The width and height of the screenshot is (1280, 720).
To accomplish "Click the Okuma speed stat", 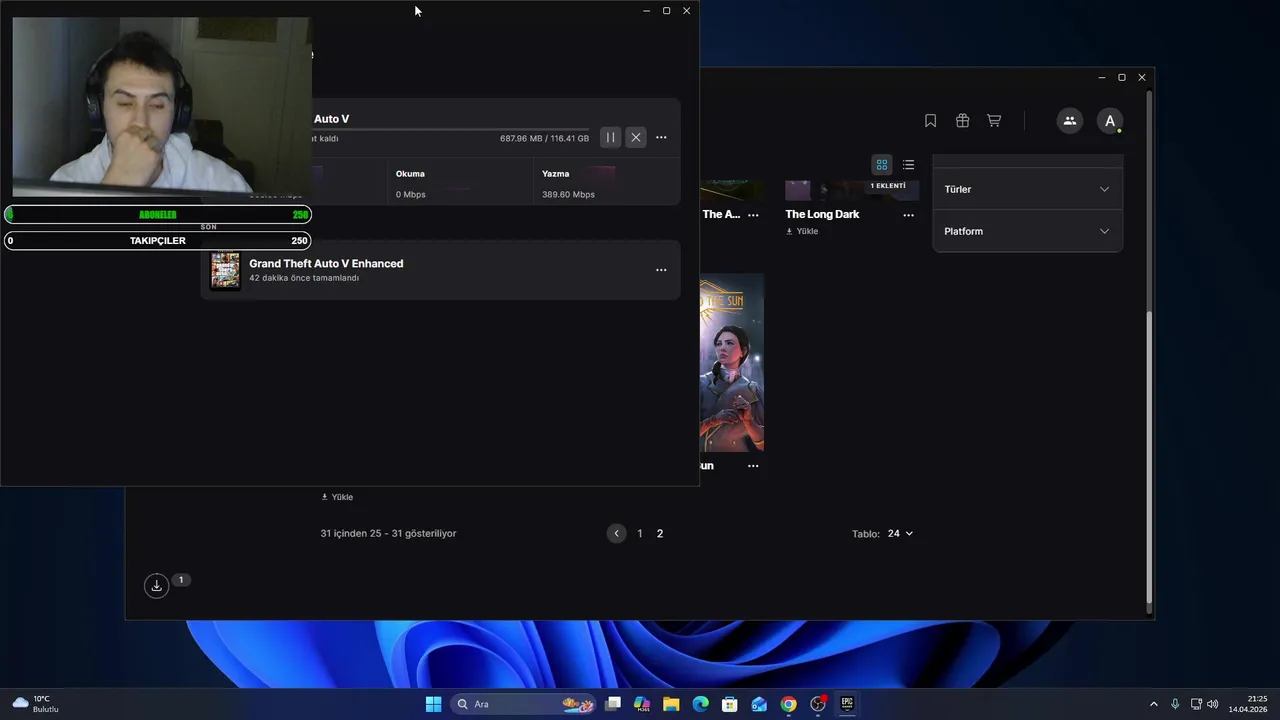I will pos(411,184).
